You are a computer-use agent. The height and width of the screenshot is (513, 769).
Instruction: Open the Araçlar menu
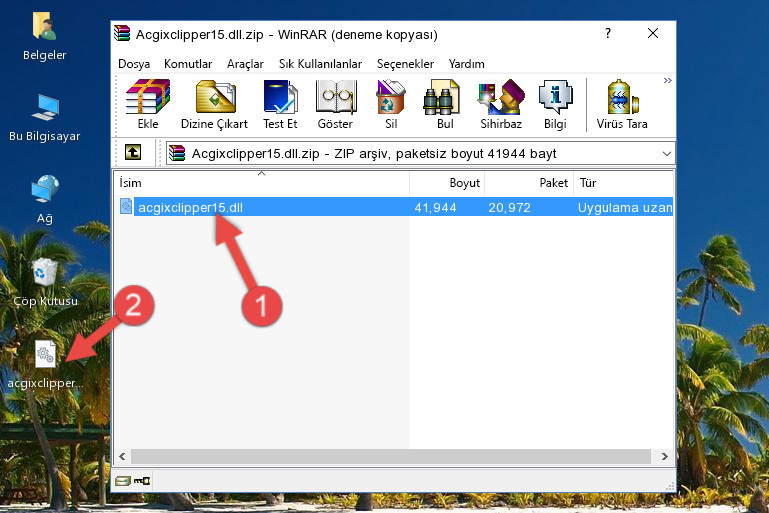point(245,64)
